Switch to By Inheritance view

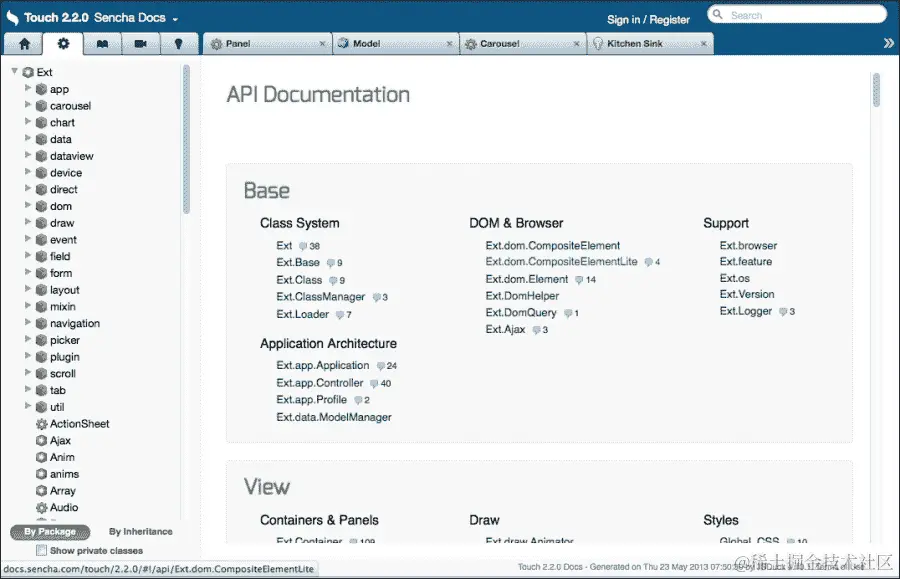click(x=141, y=531)
